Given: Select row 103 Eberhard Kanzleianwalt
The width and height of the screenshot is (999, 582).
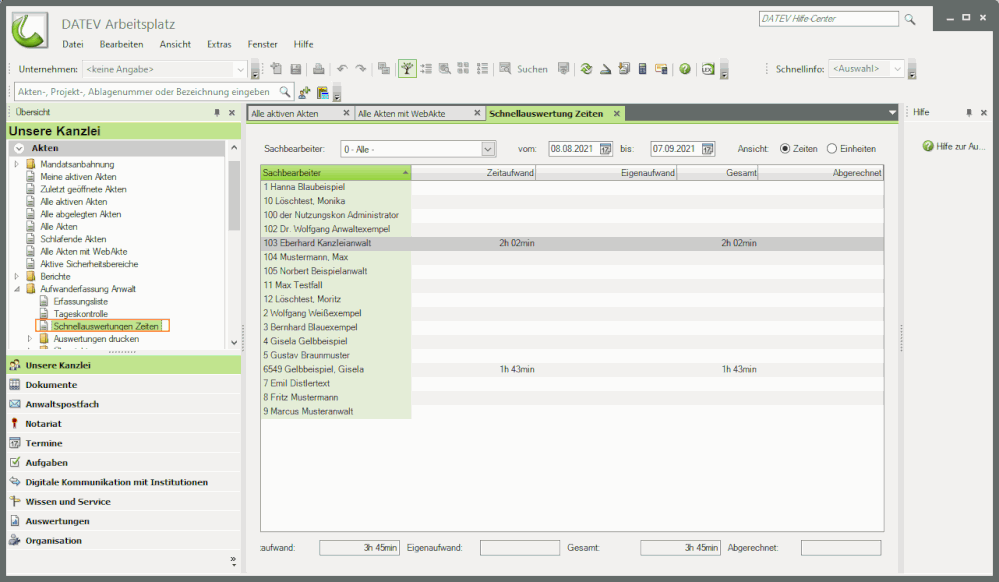Looking at the screenshot, I should (572, 243).
